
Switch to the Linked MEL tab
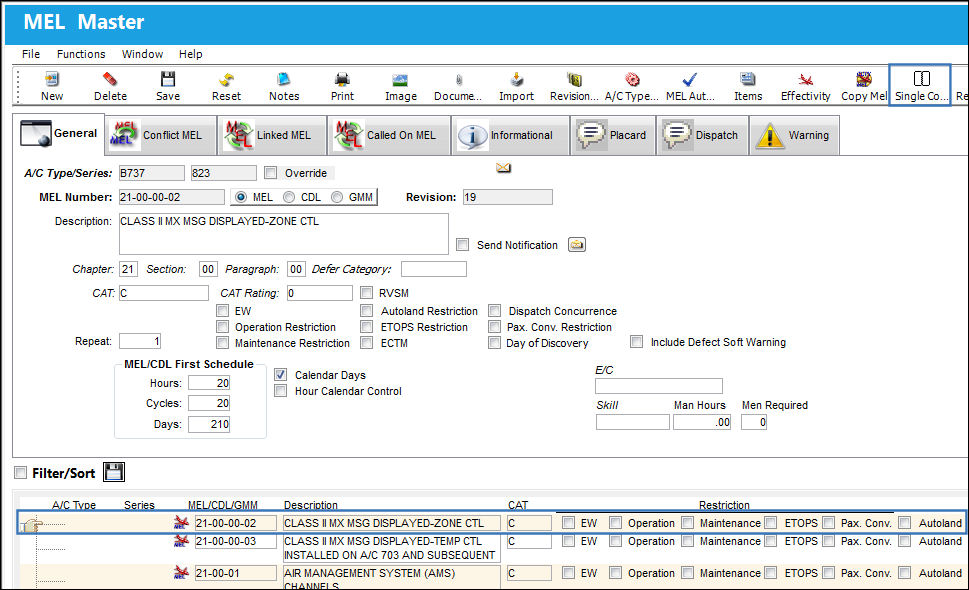click(273, 135)
